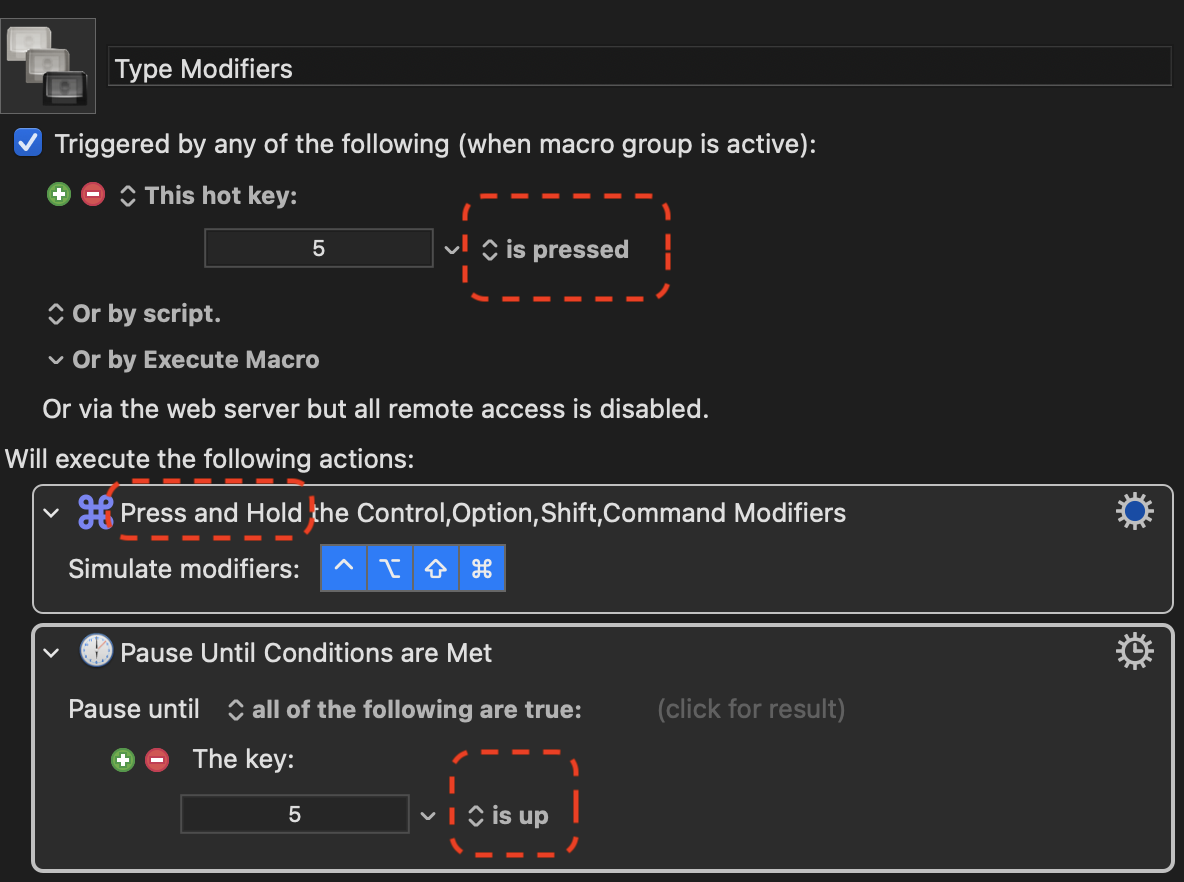Open the gear menu for Press and Hold action
The image size is (1184, 882).
point(1134,512)
